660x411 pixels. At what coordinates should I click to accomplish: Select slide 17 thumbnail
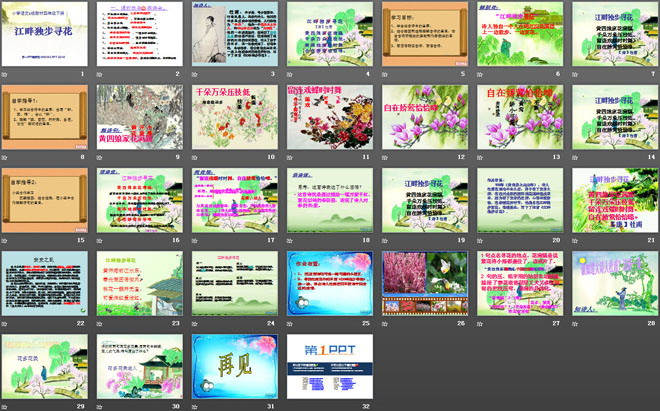pyautogui.click(x=235, y=200)
